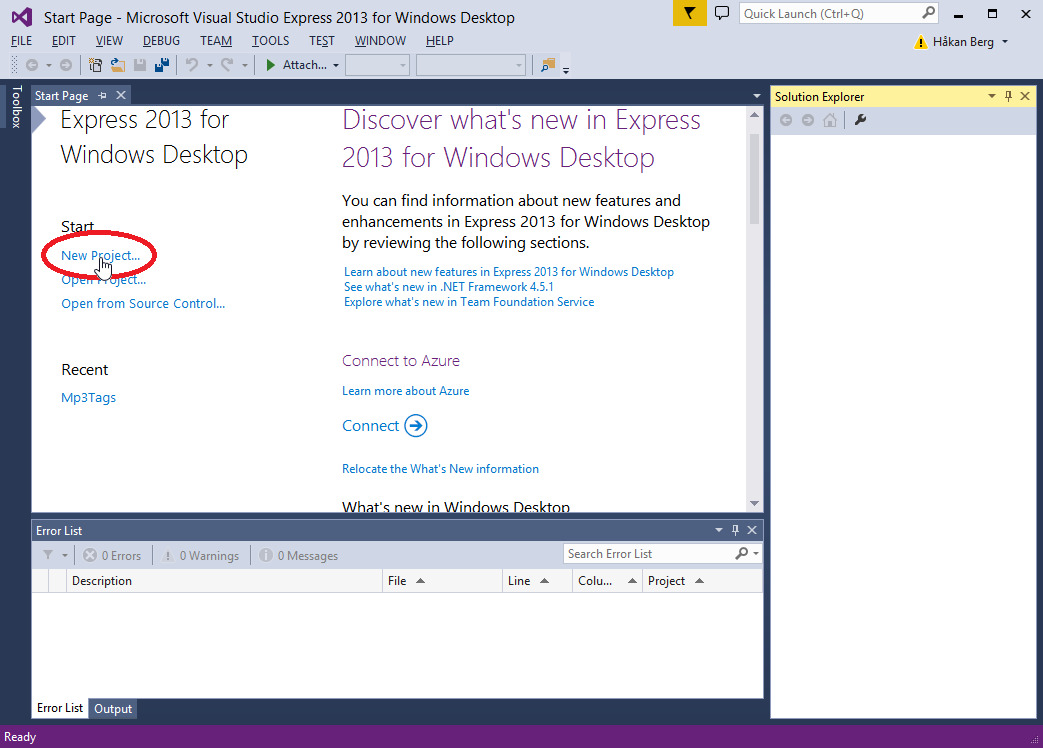Open the Navigate Backward history dropdown

click(x=49, y=66)
